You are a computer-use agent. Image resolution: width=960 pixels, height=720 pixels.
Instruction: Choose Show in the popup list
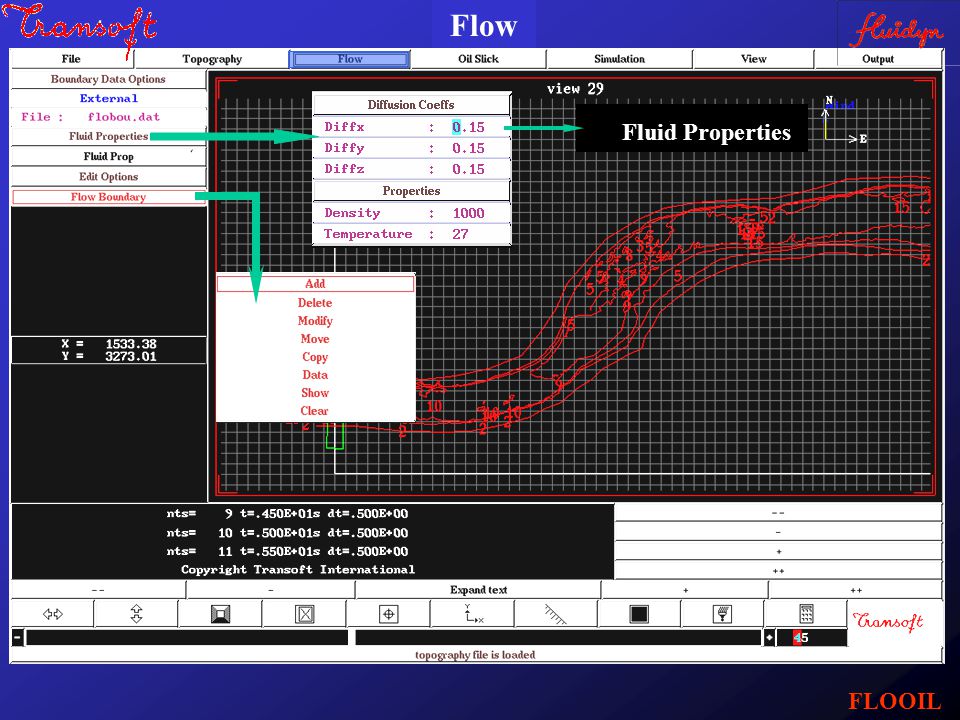point(315,393)
